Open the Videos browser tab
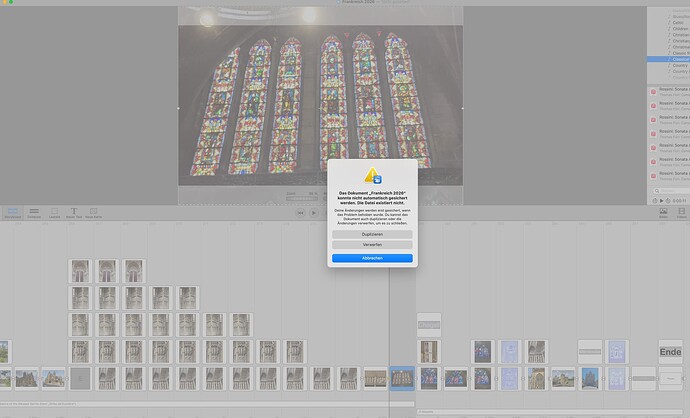 (x=681, y=213)
